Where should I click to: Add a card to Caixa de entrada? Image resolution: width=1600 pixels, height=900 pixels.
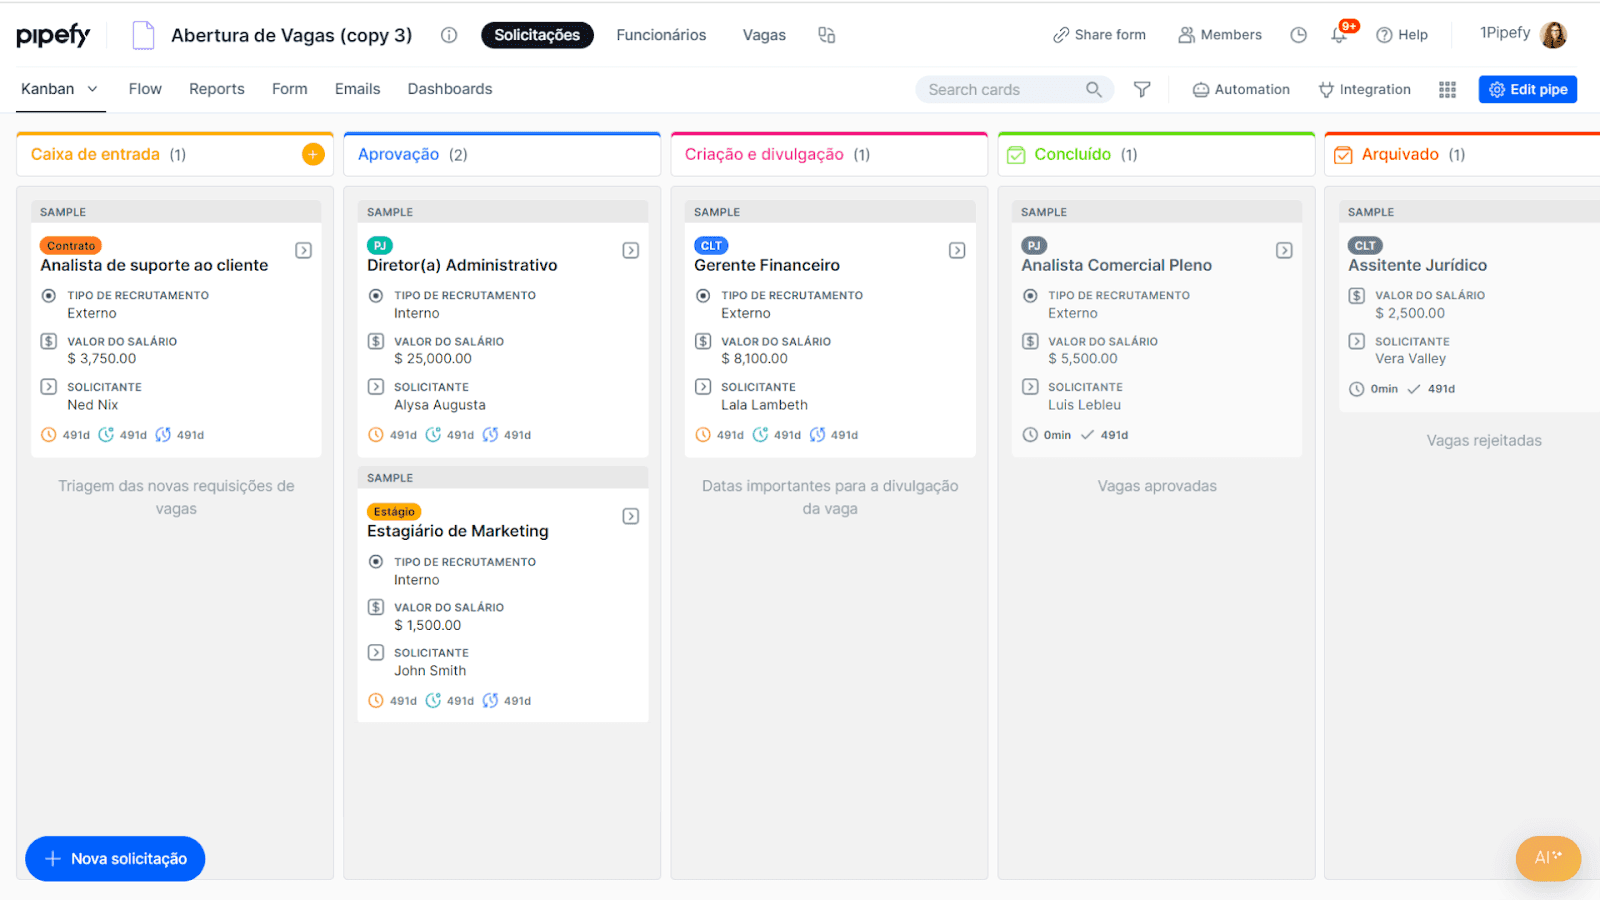pyautogui.click(x=313, y=154)
